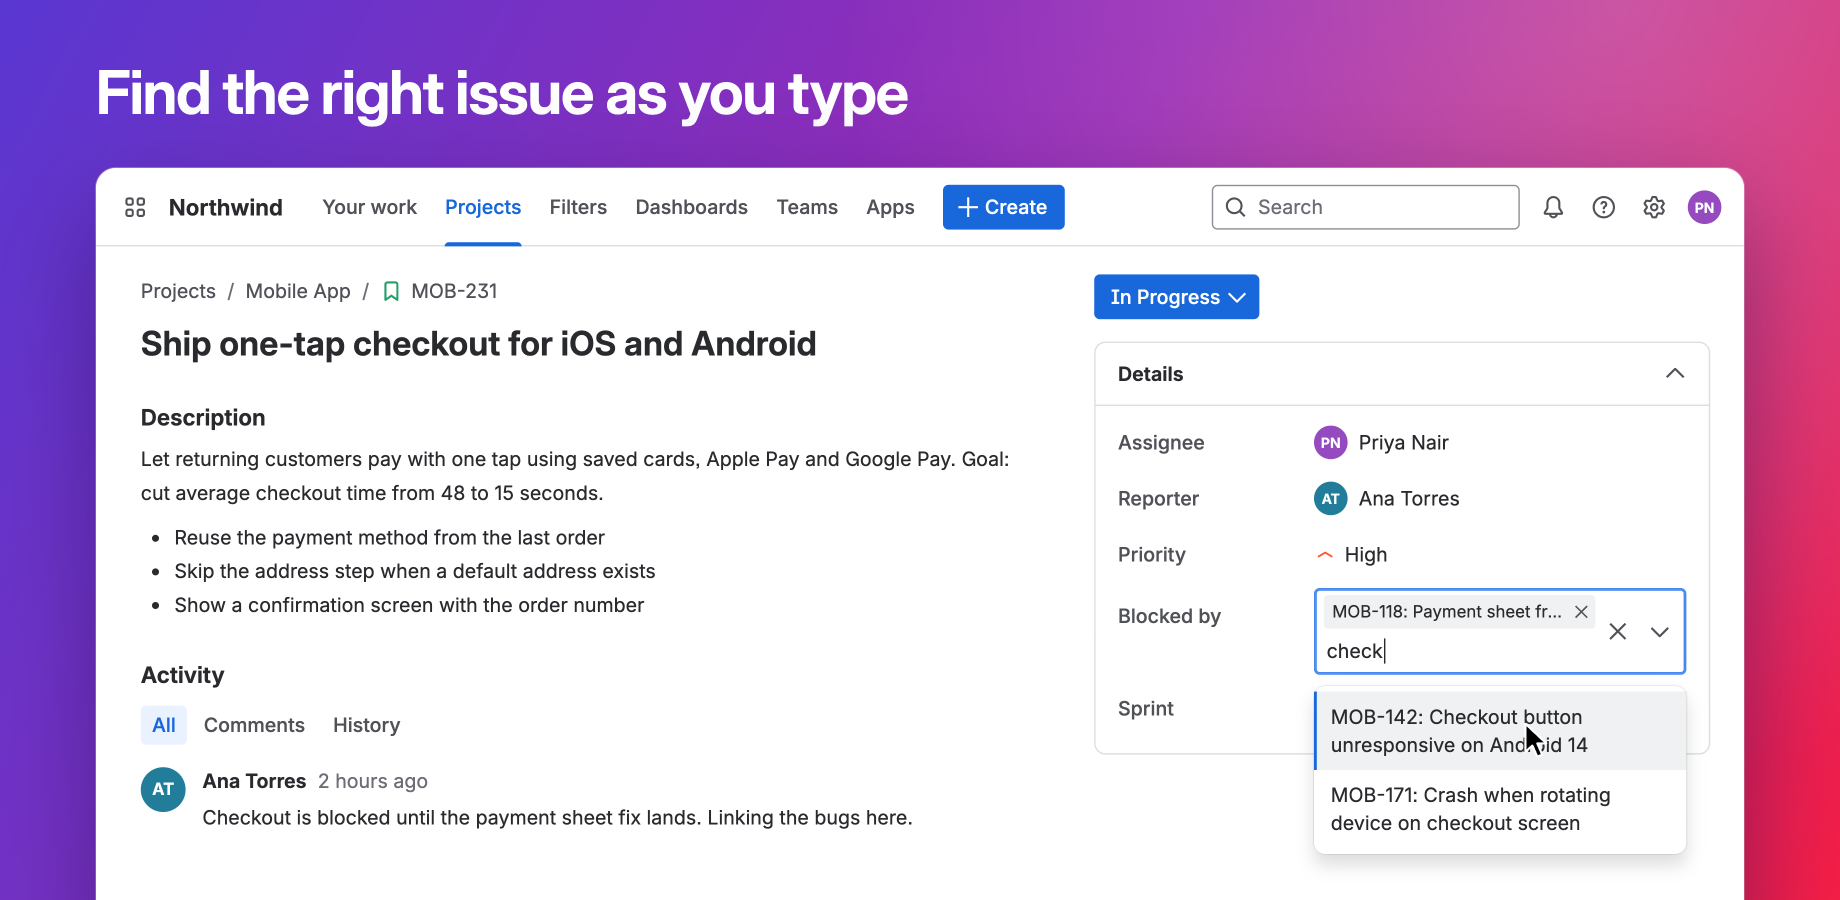Click the green bookmark icon beside MOB-231
The height and width of the screenshot is (900, 1840).
coord(391,291)
